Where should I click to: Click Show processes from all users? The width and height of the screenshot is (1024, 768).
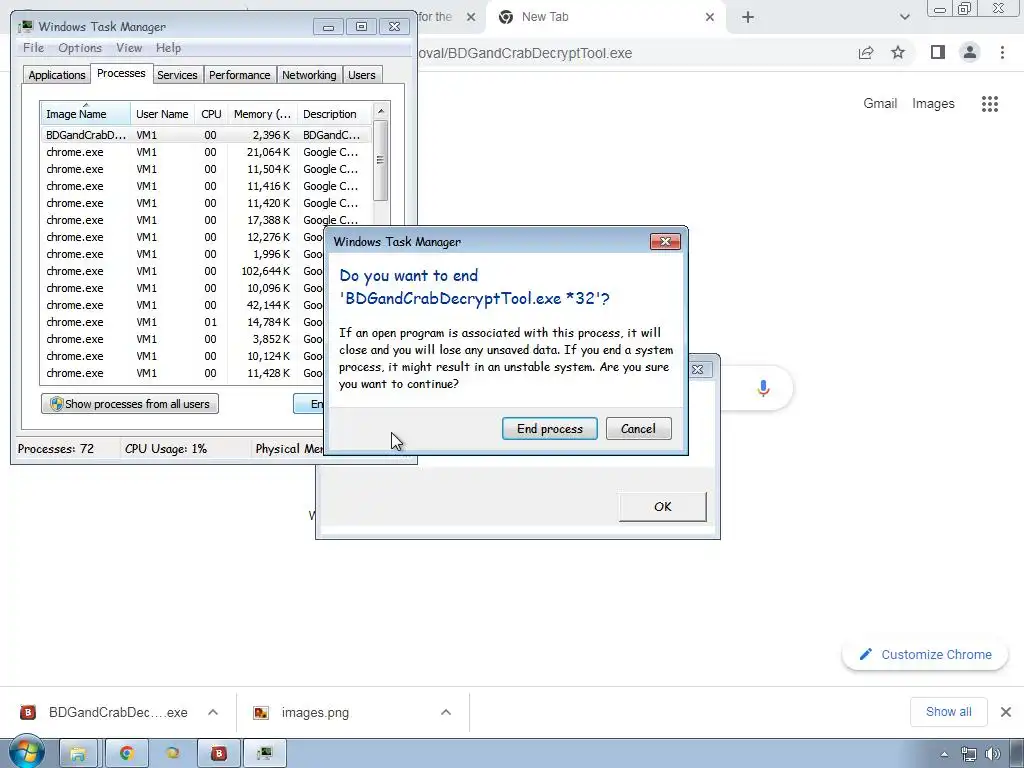[x=129, y=404]
